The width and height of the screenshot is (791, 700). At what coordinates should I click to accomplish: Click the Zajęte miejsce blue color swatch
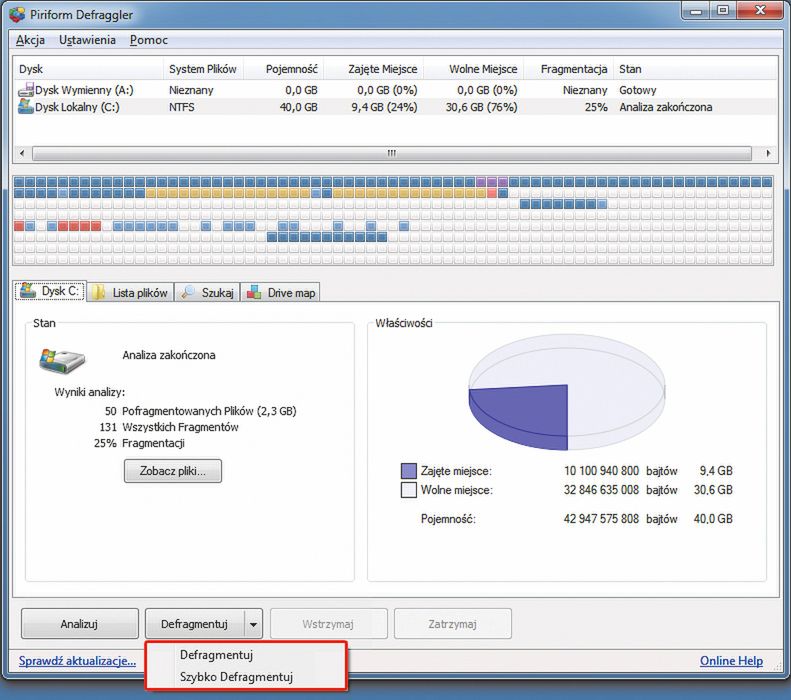click(x=408, y=470)
